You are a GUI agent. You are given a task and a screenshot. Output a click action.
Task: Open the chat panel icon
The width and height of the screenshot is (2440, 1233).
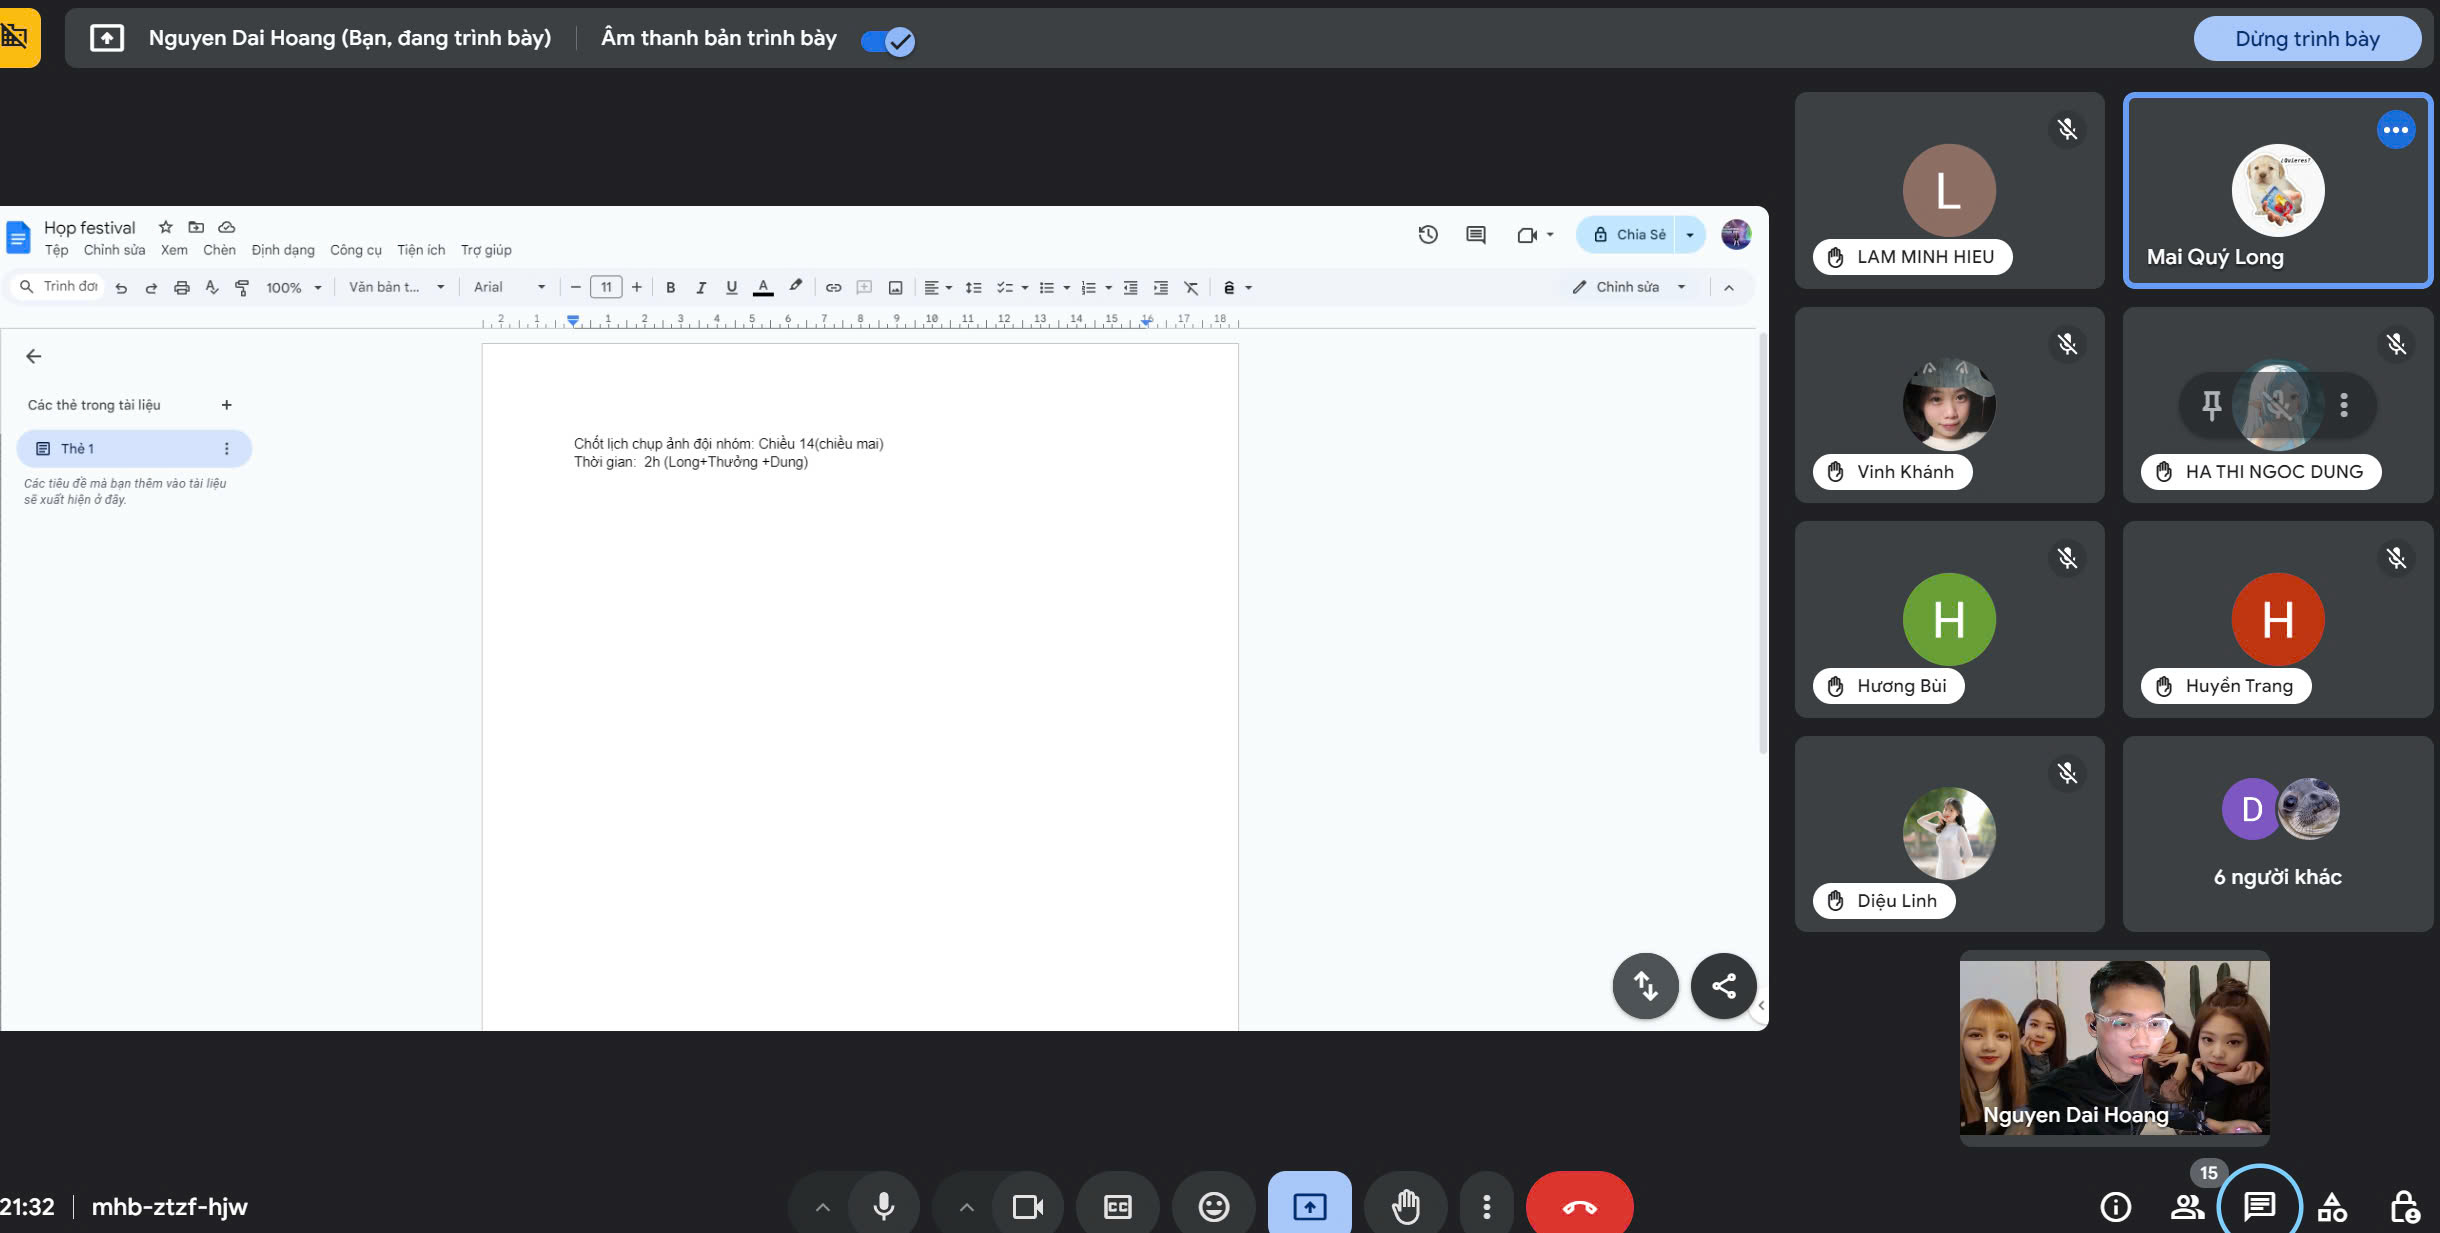tap(2259, 1206)
